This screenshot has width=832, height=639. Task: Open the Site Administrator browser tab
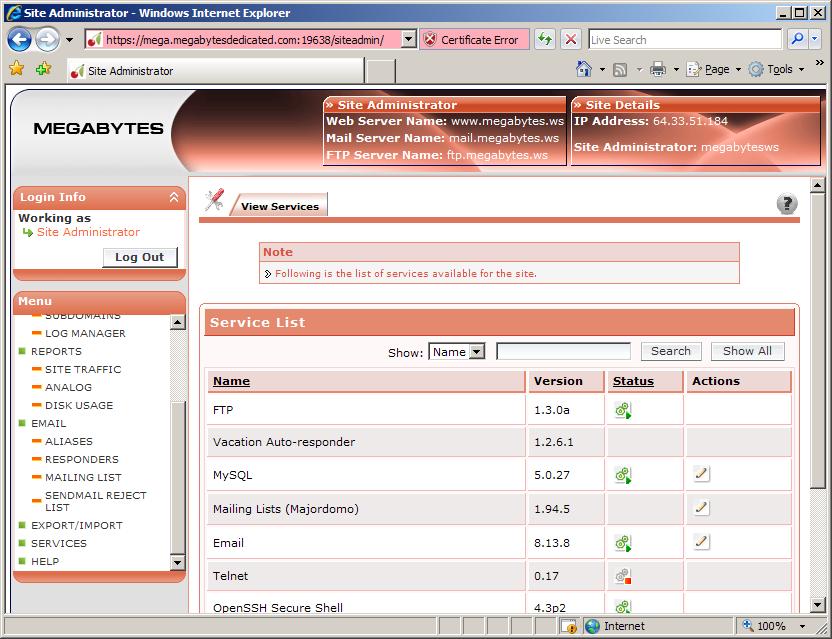215,71
